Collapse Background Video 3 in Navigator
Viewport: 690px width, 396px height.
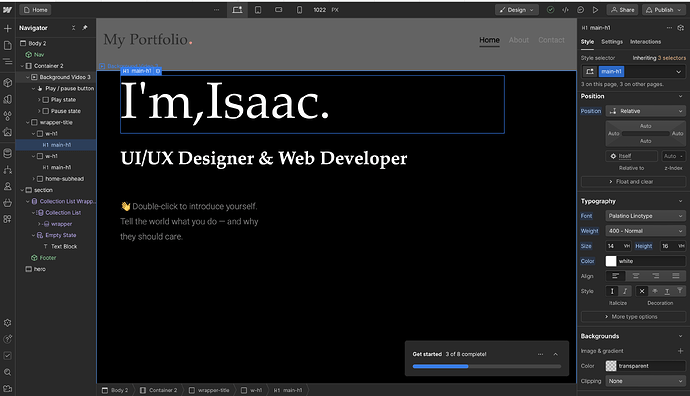pyautogui.click(x=28, y=77)
